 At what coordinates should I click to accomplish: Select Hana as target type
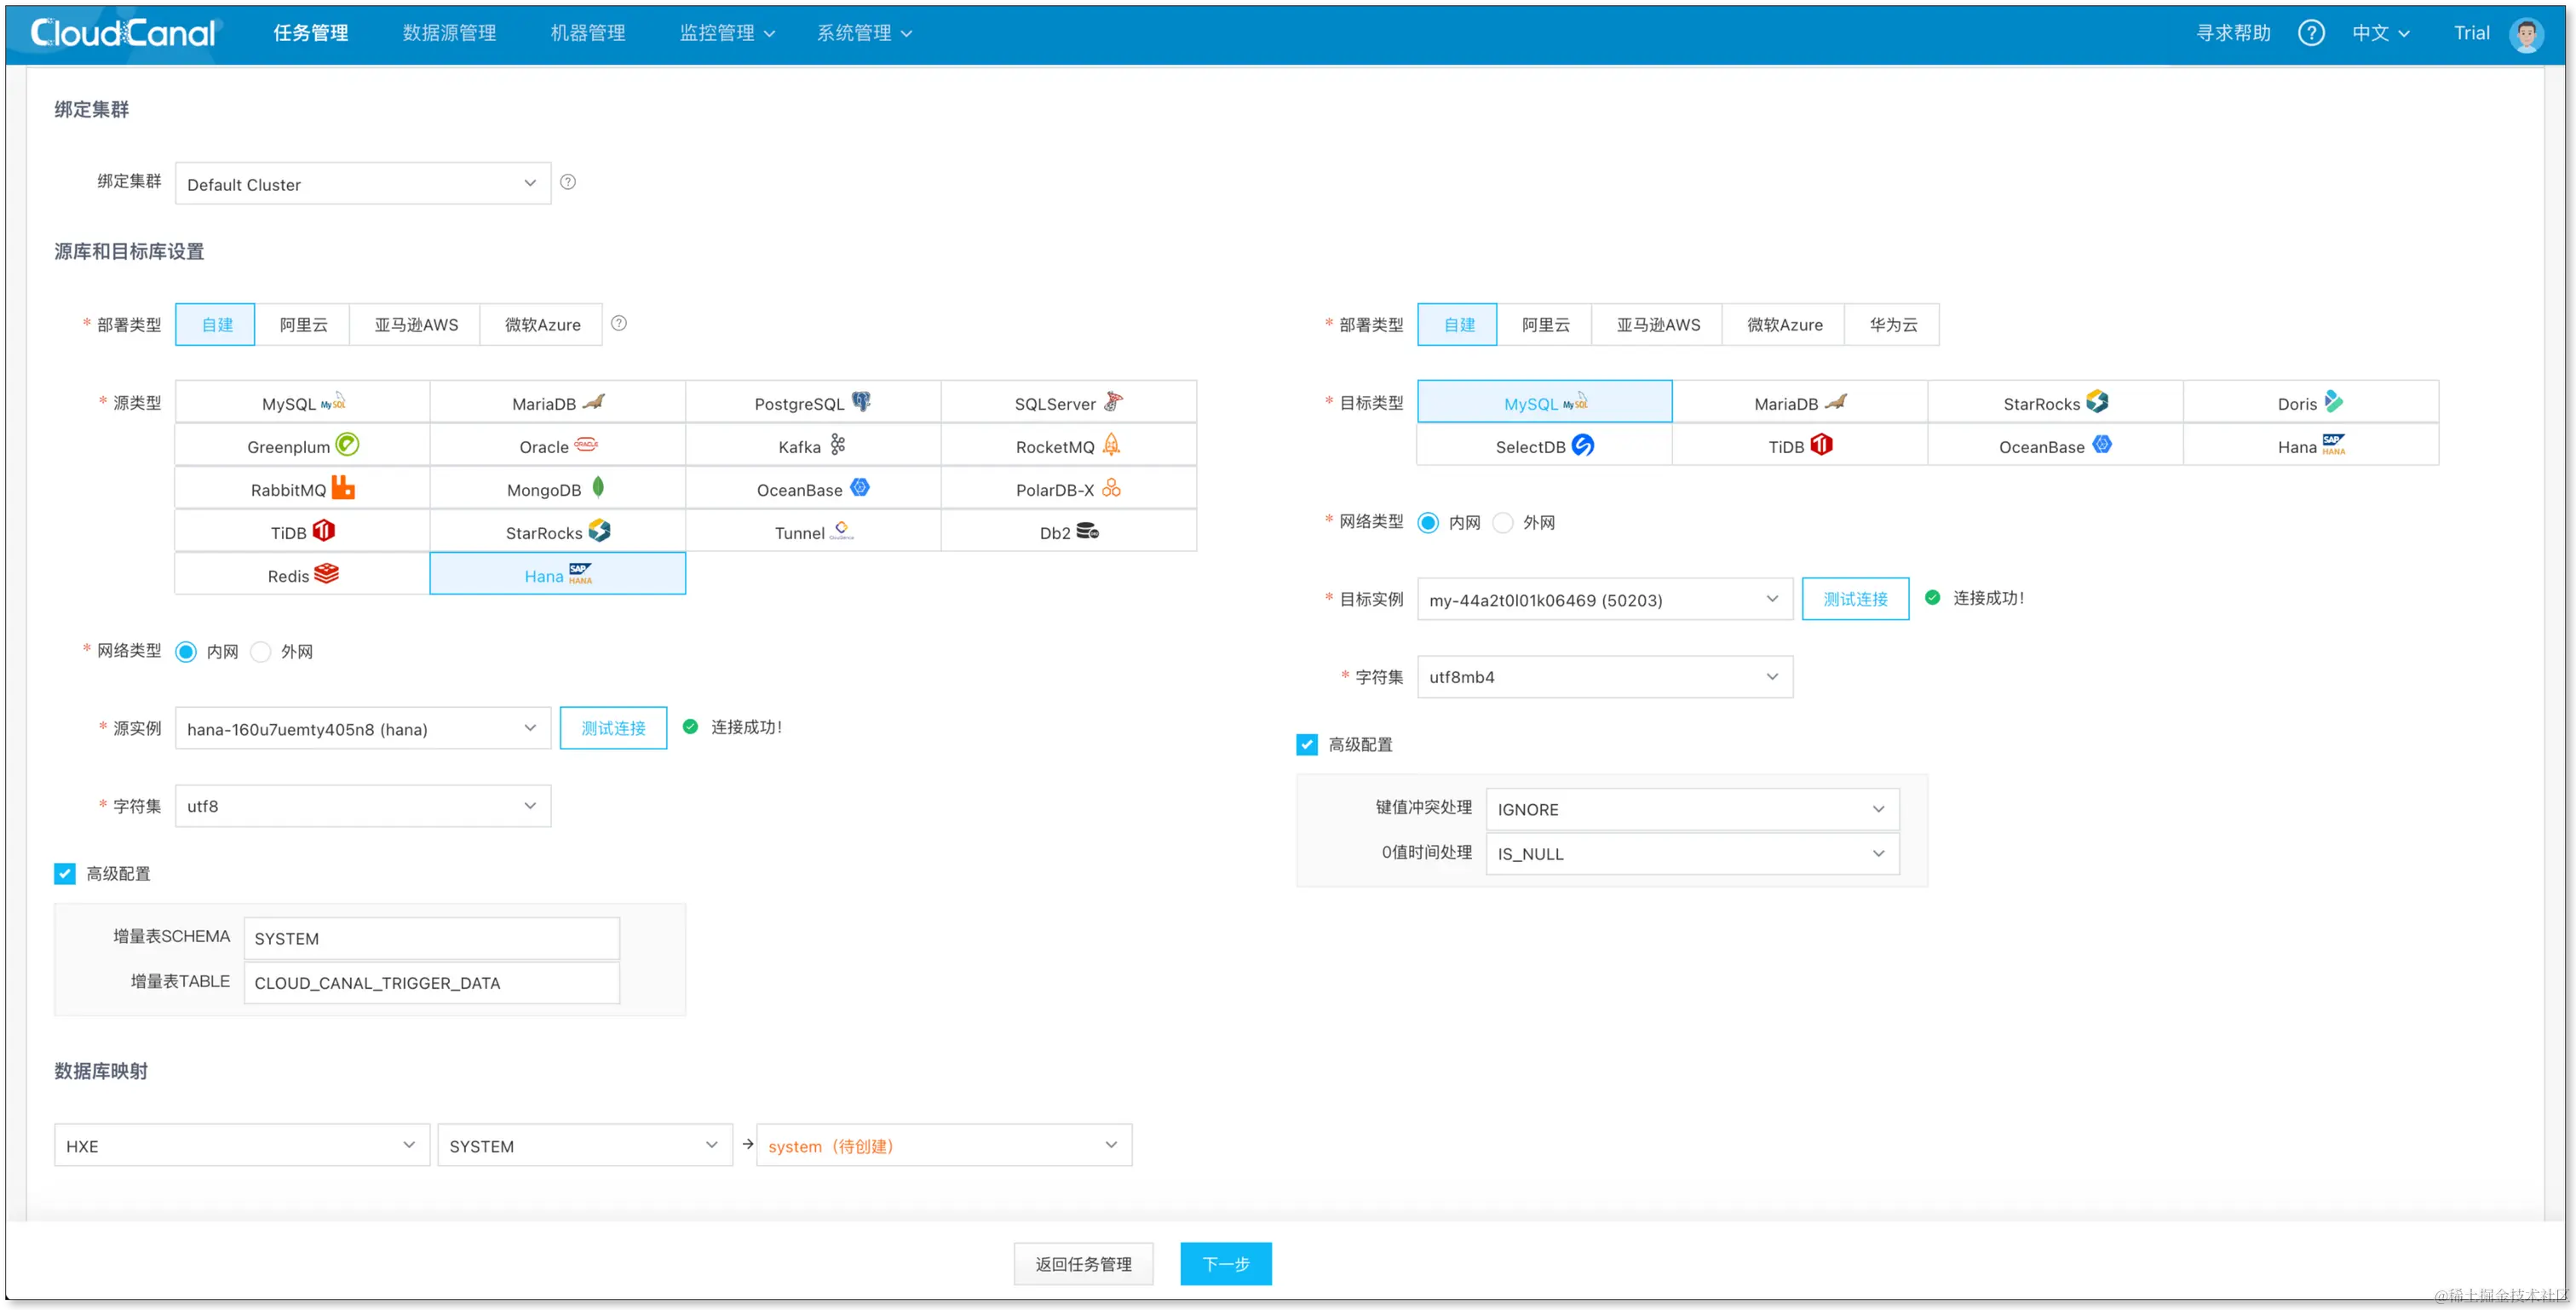click(2311, 446)
